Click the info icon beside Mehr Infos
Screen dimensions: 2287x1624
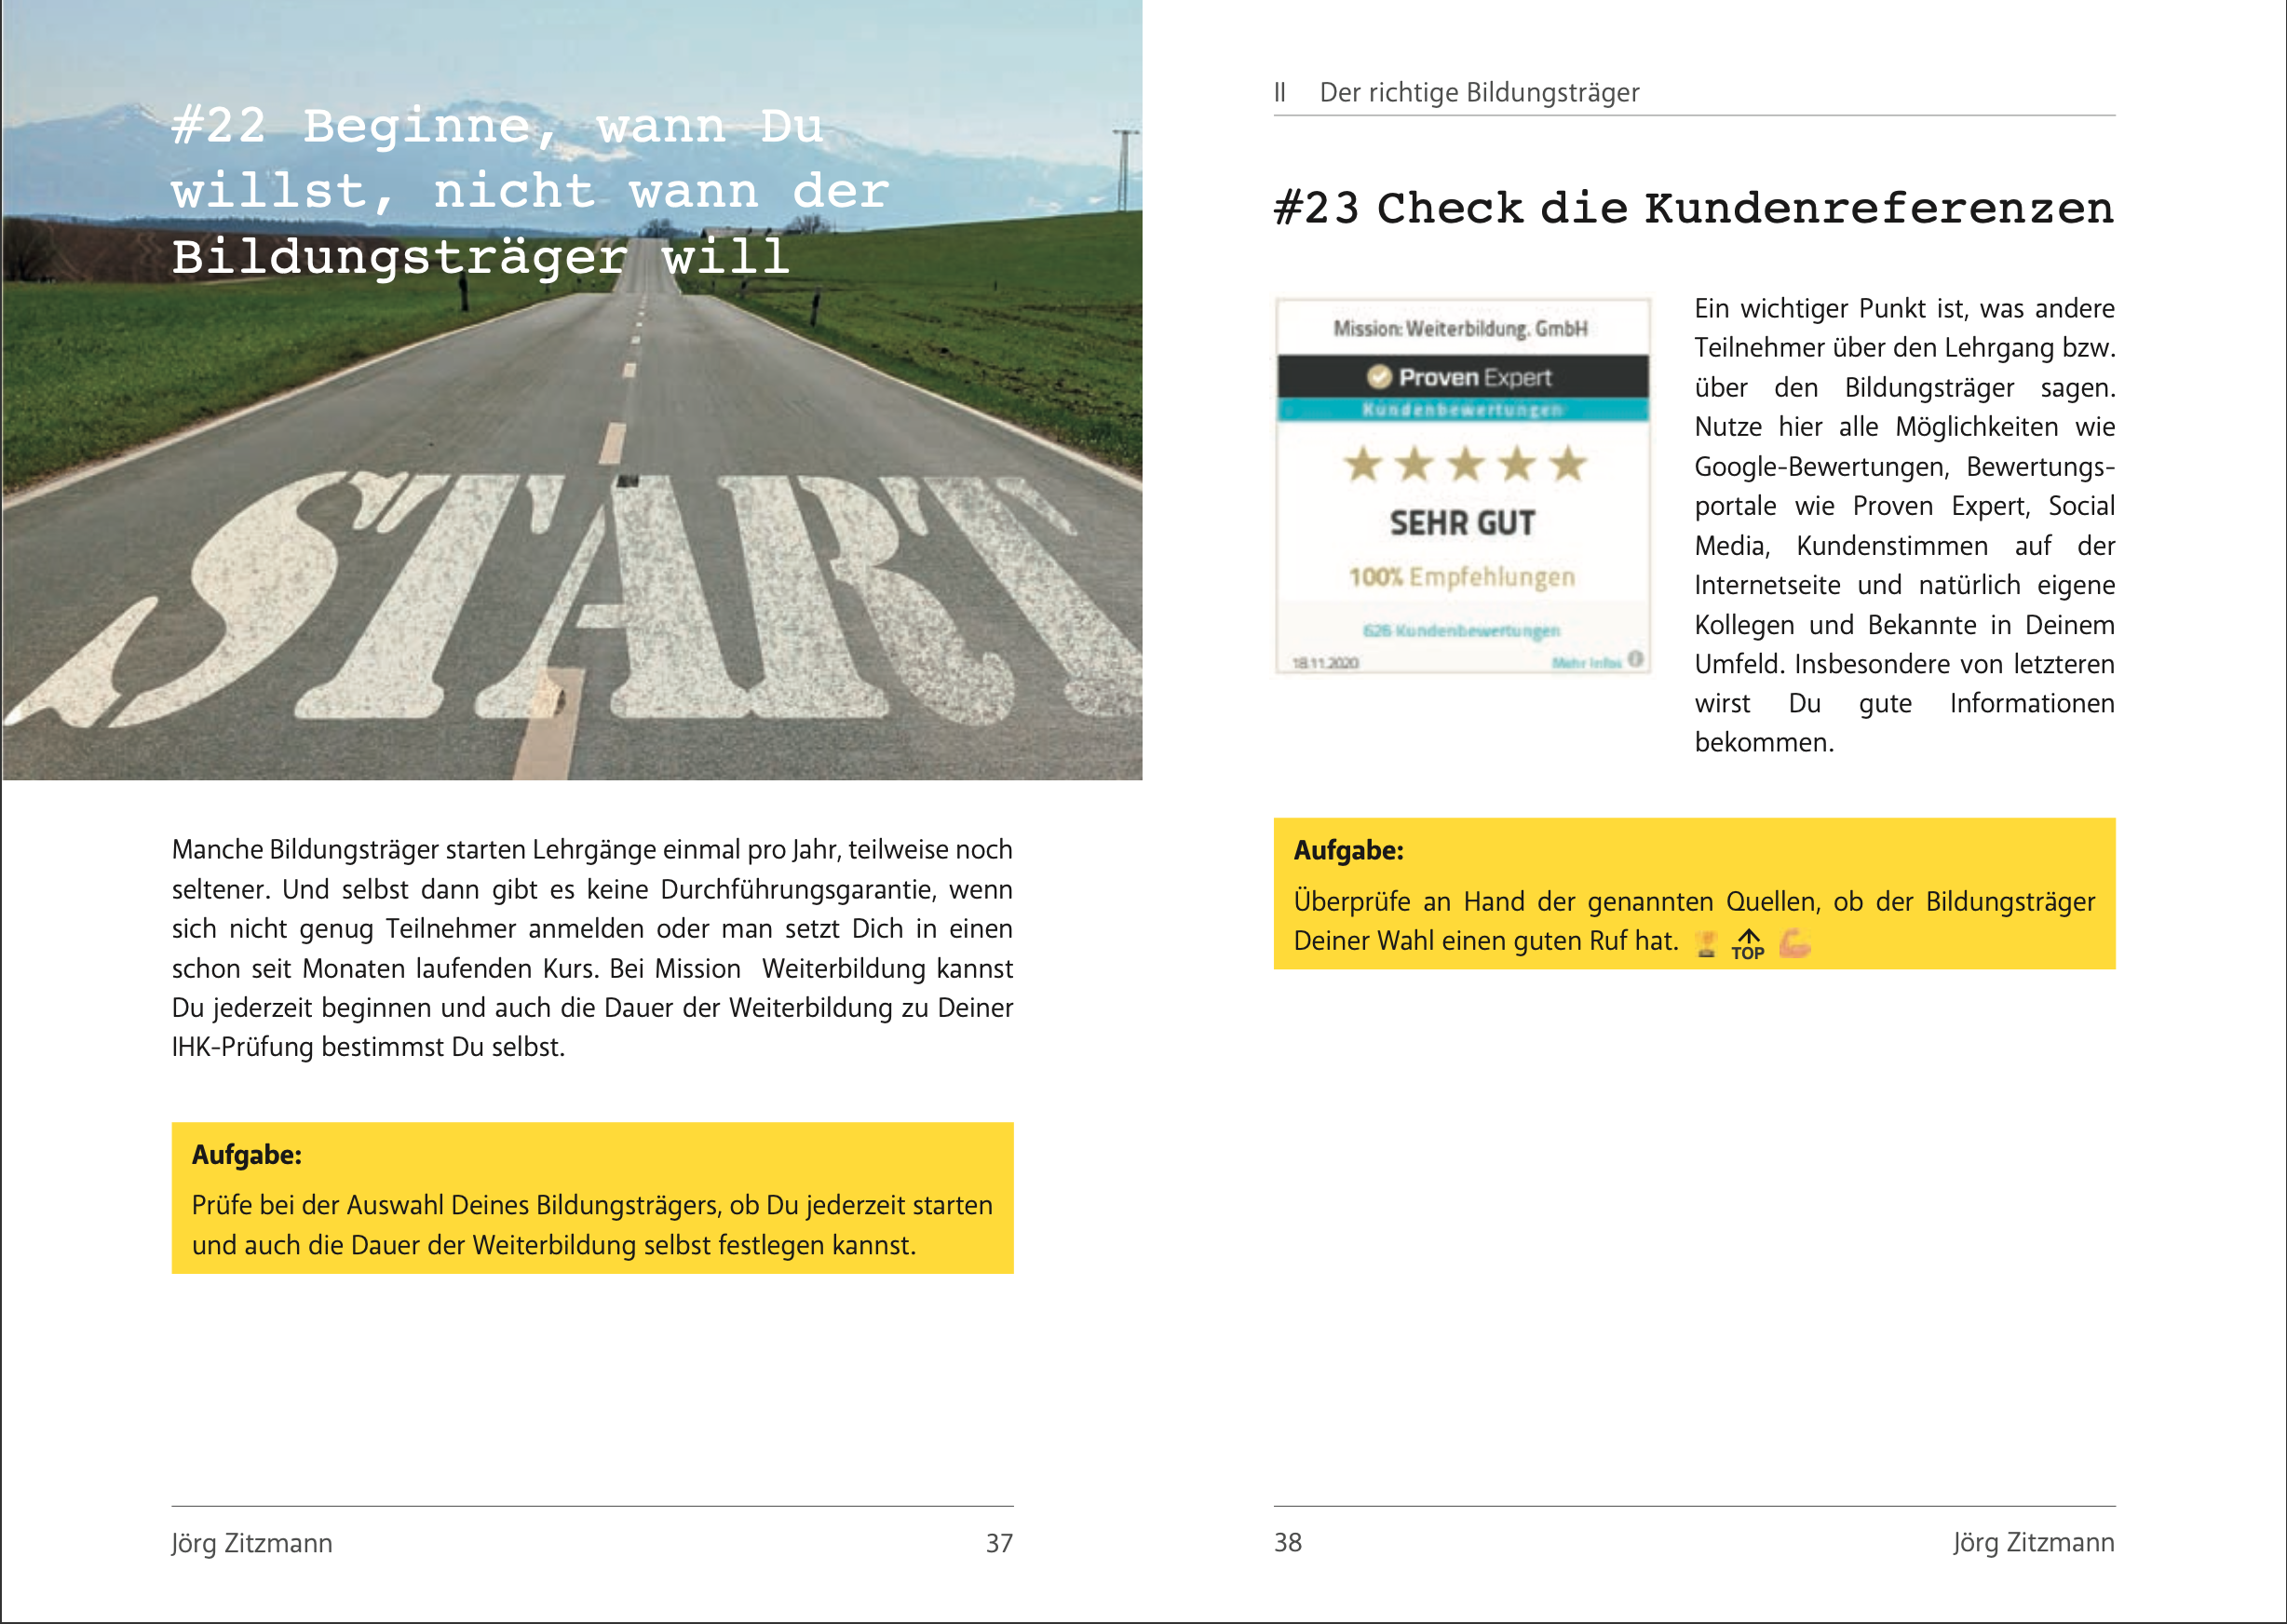[x=1635, y=659]
